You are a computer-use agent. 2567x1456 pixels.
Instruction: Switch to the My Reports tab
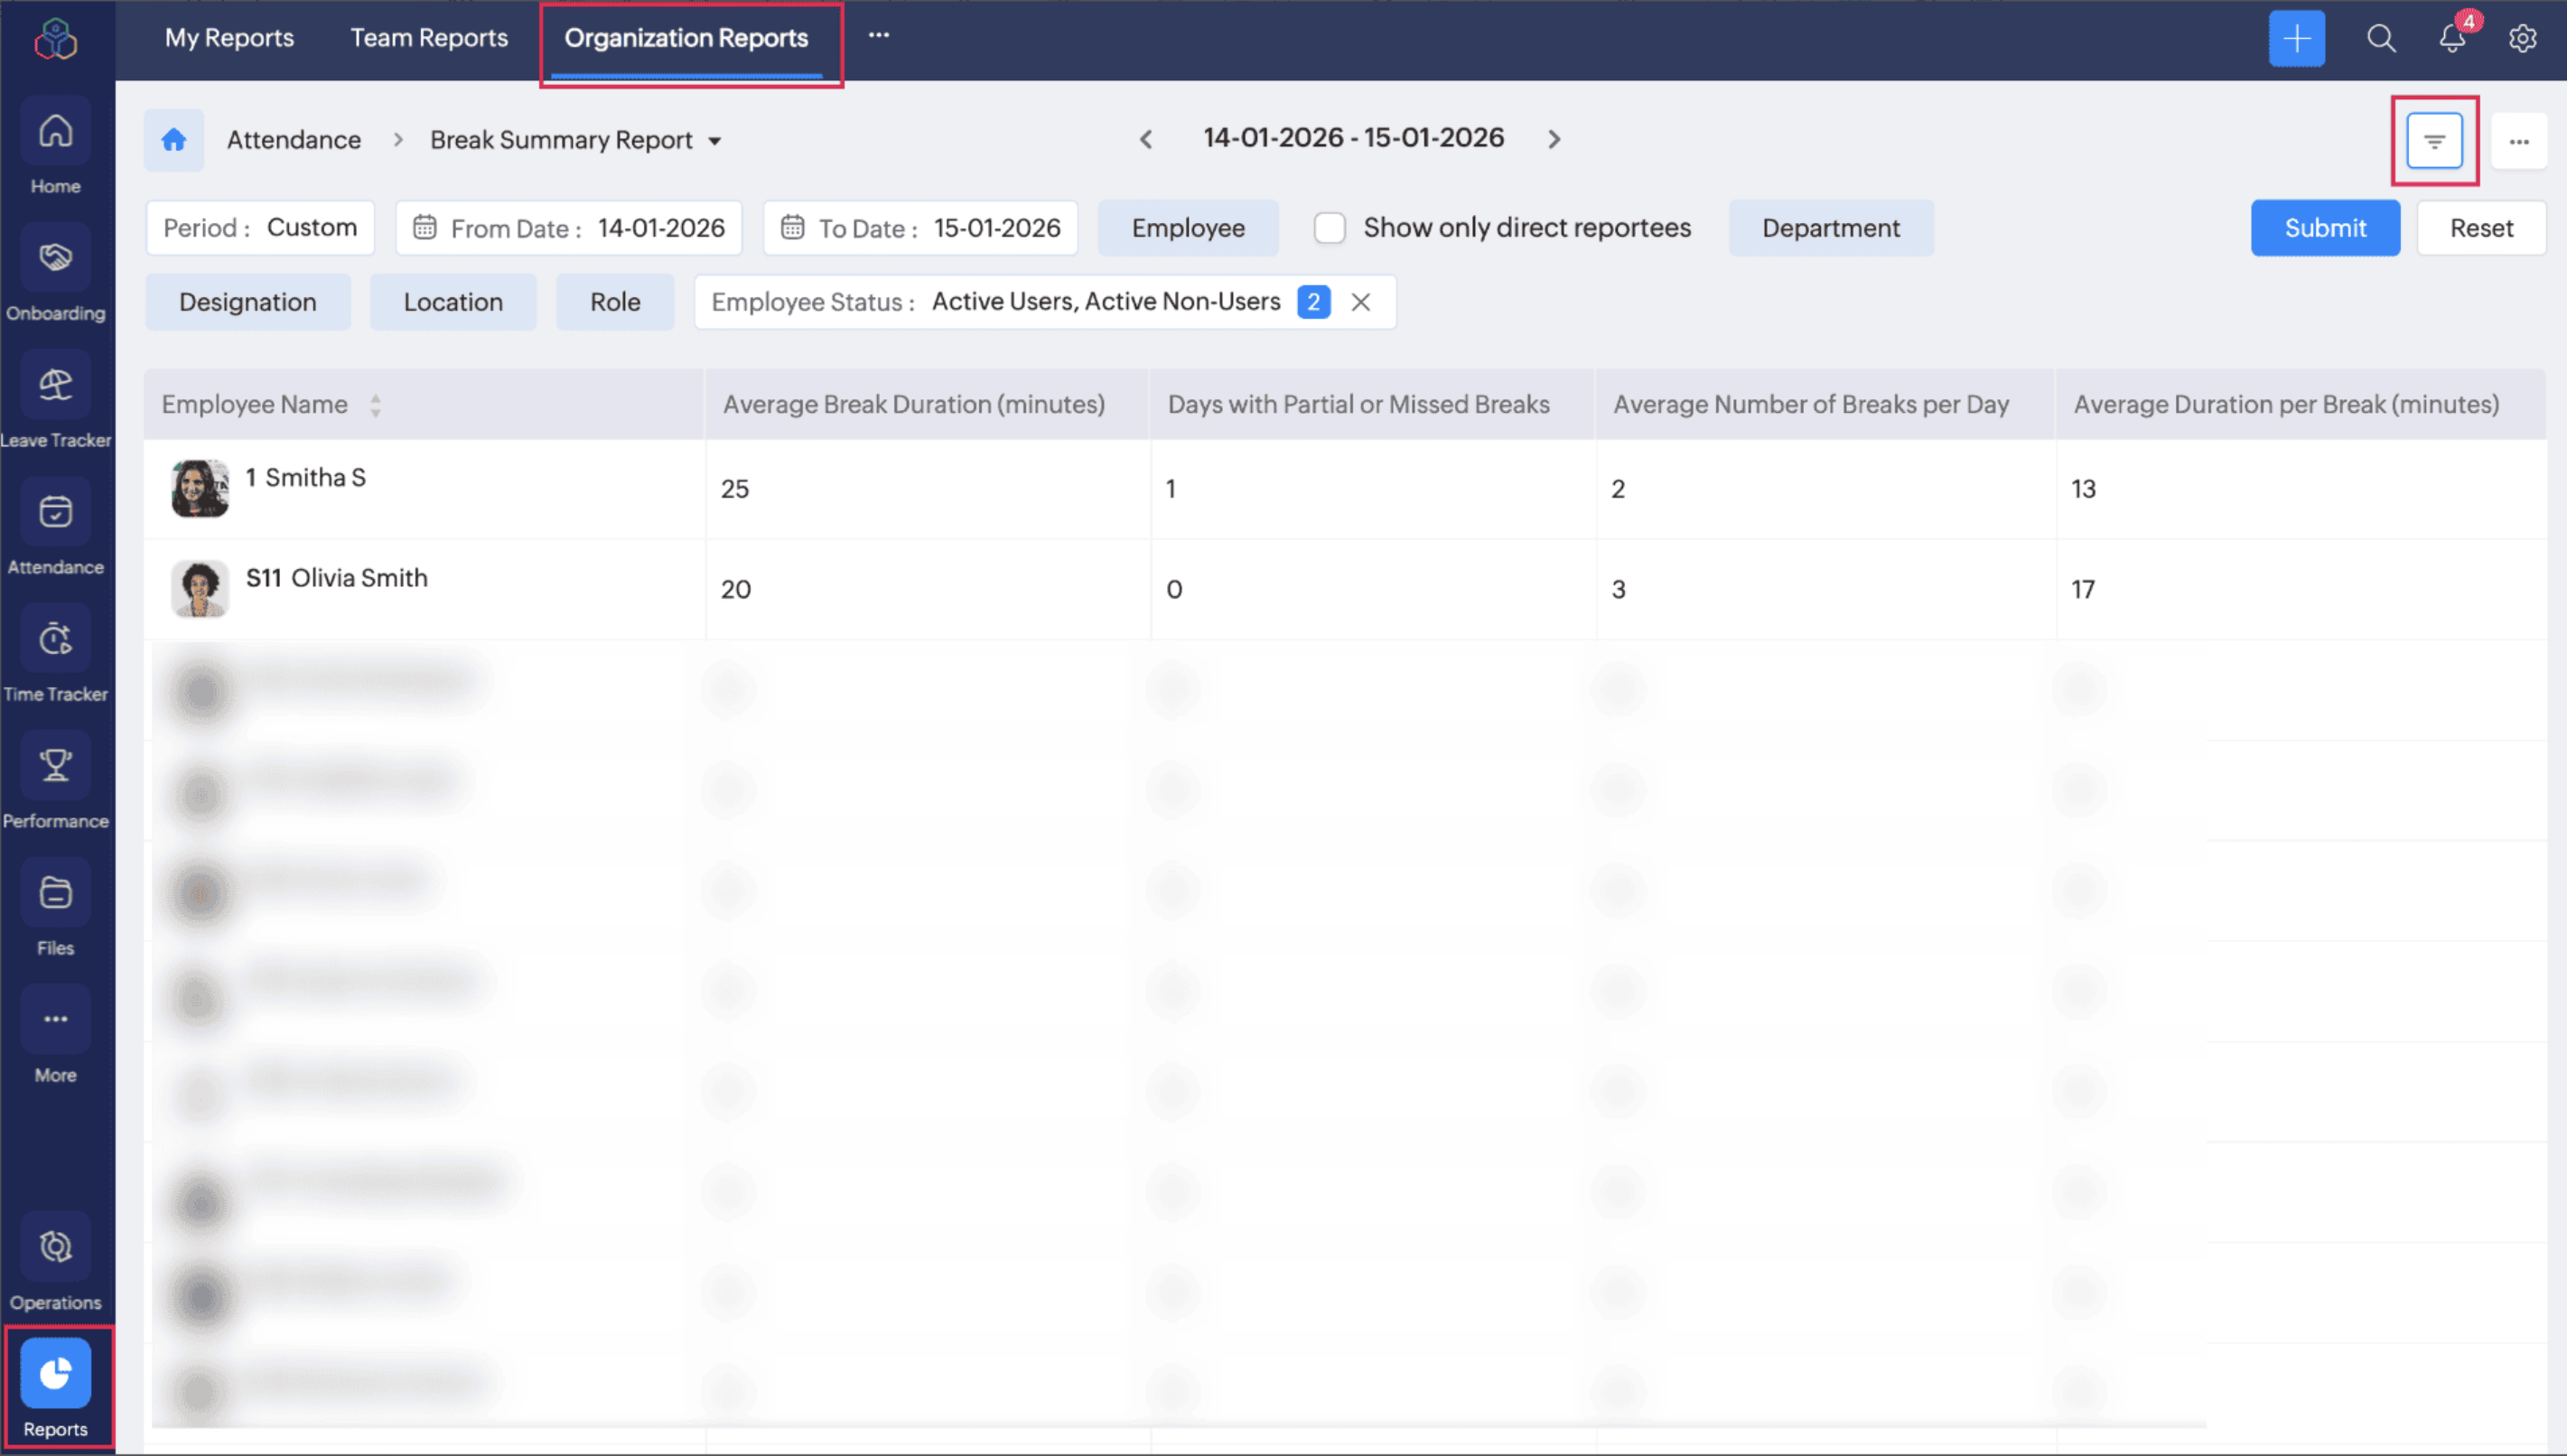(229, 38)
